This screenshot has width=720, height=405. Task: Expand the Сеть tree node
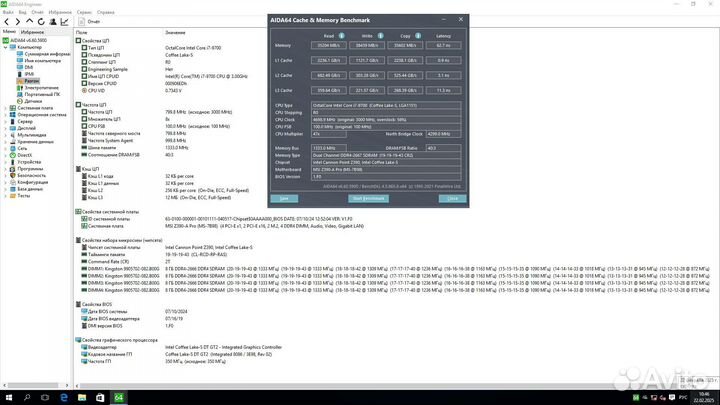[x=6, y=148]
